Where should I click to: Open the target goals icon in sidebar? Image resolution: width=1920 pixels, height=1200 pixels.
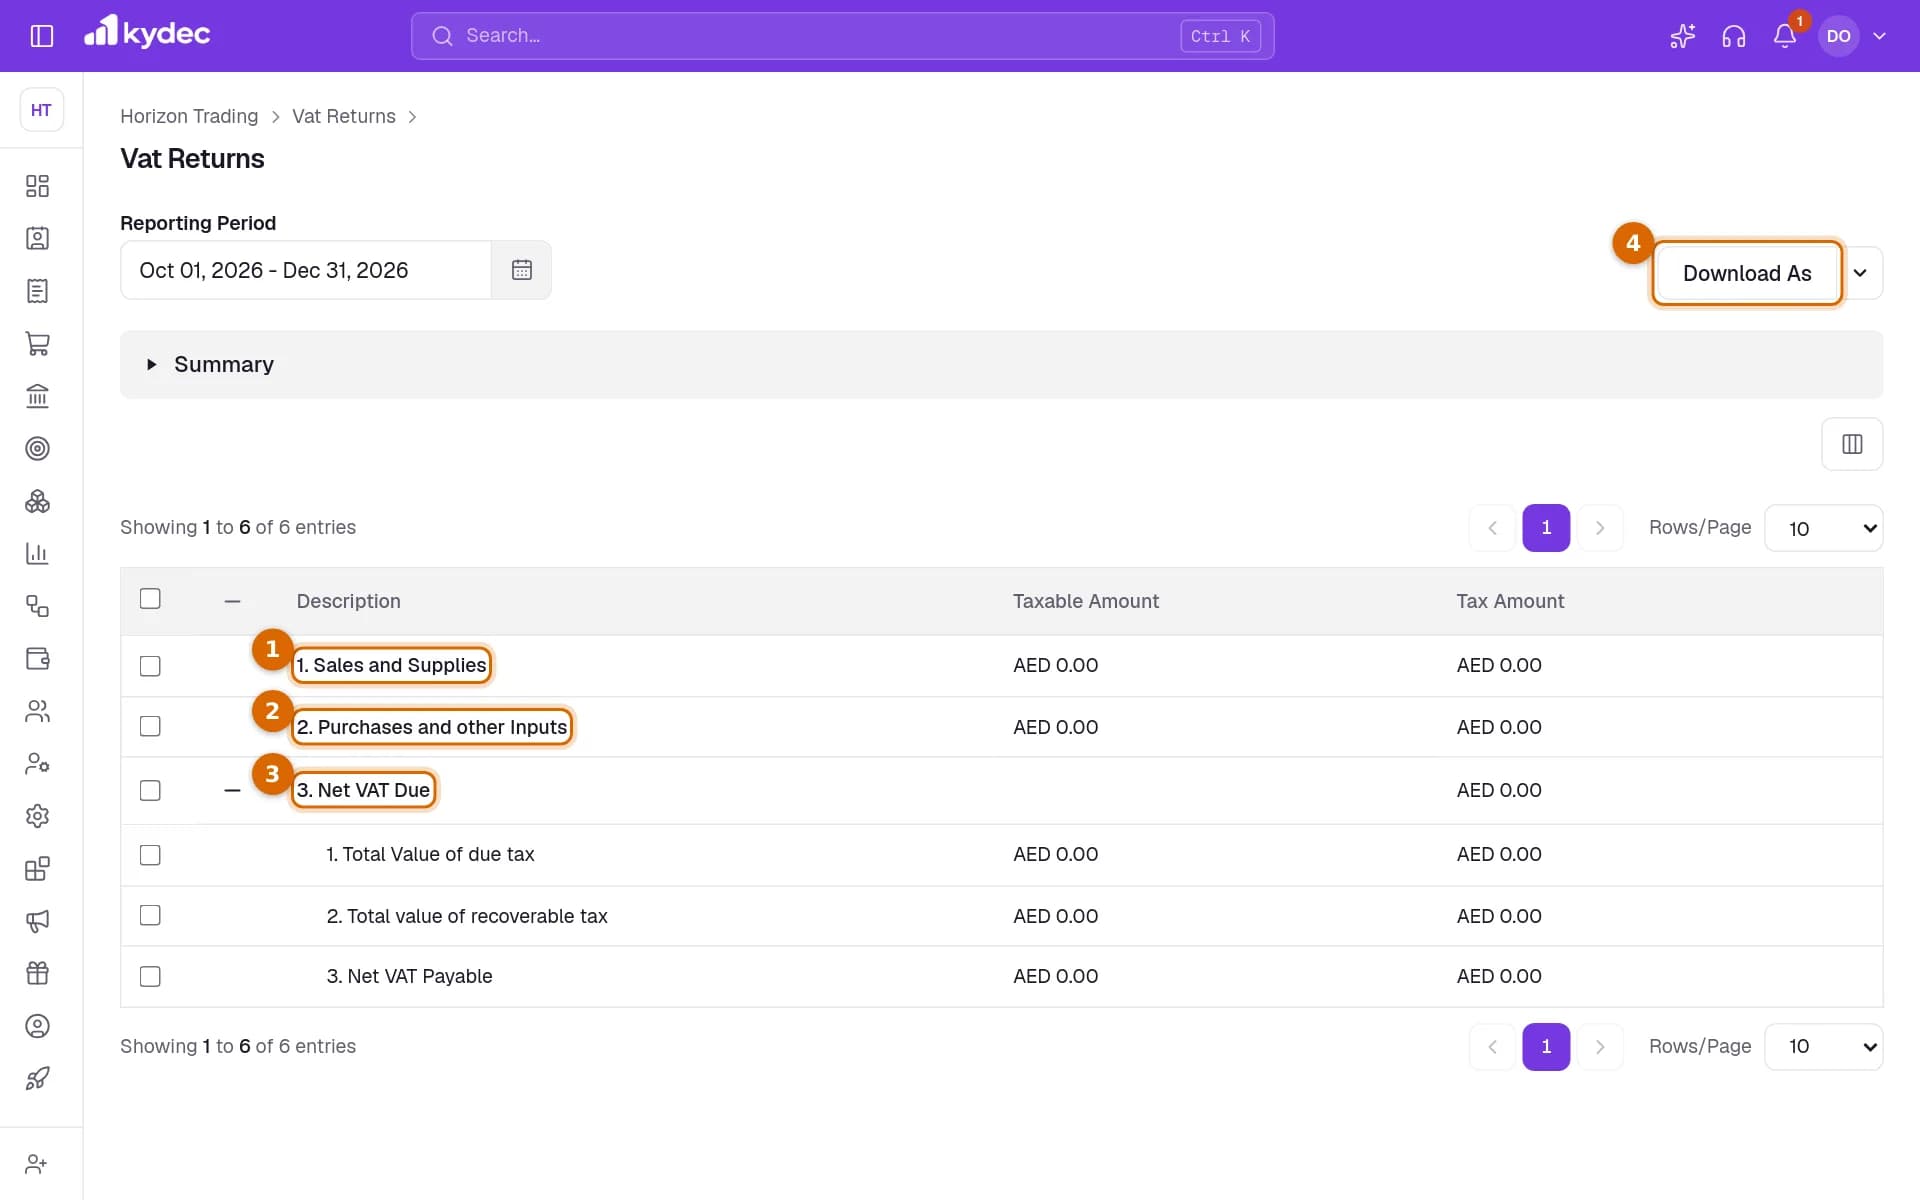point(37,448)
